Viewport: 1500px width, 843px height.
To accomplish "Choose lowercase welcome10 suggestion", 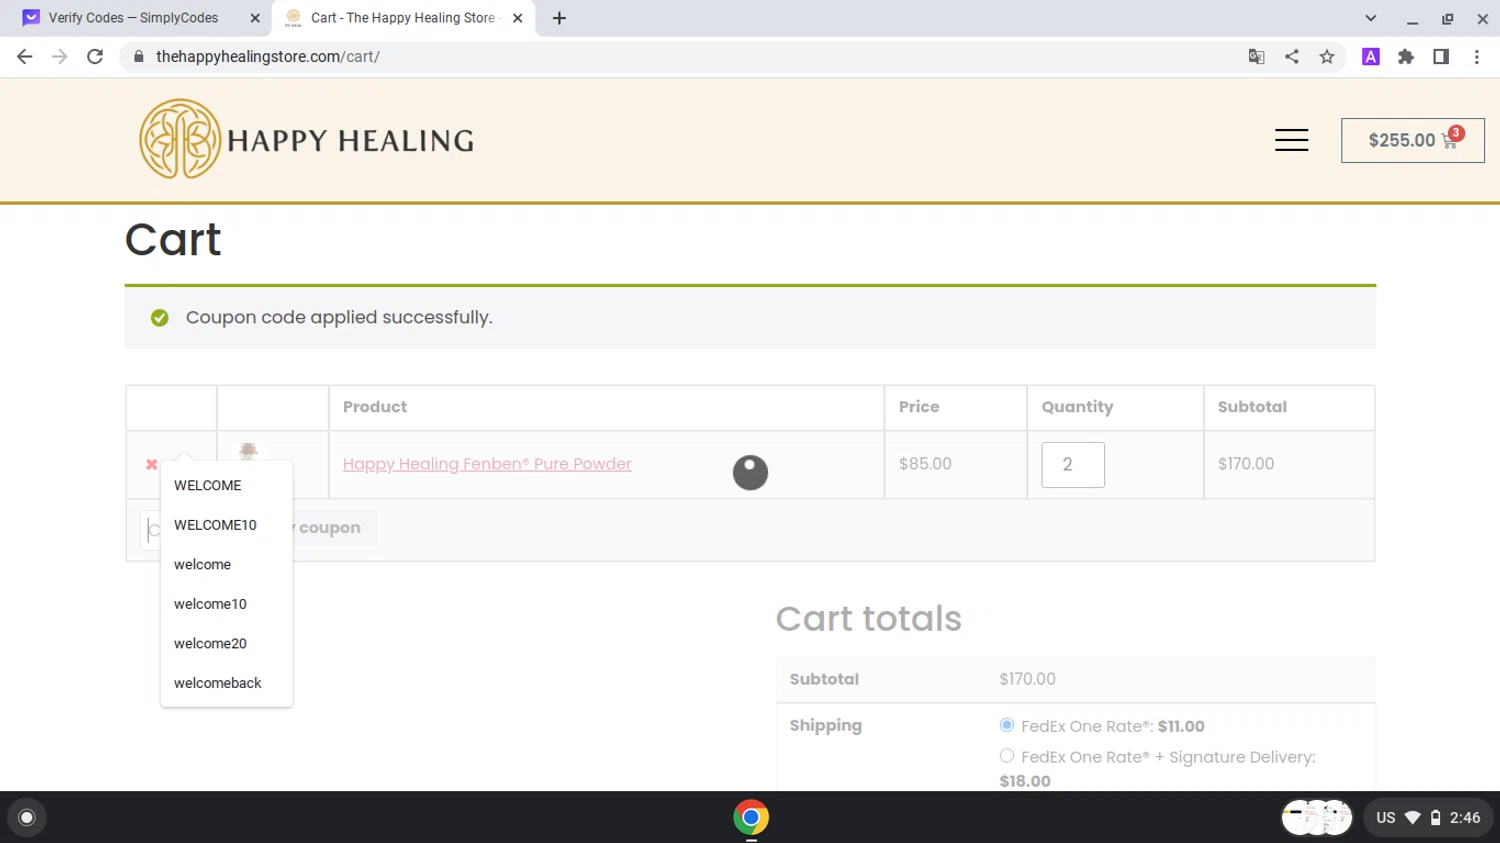I will point(226,604).
